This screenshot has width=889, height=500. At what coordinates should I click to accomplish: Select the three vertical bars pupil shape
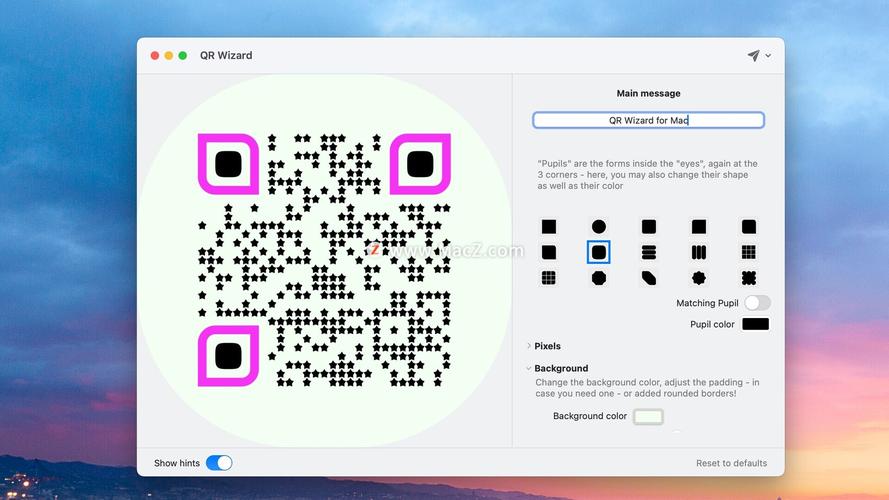click(699, 252)
